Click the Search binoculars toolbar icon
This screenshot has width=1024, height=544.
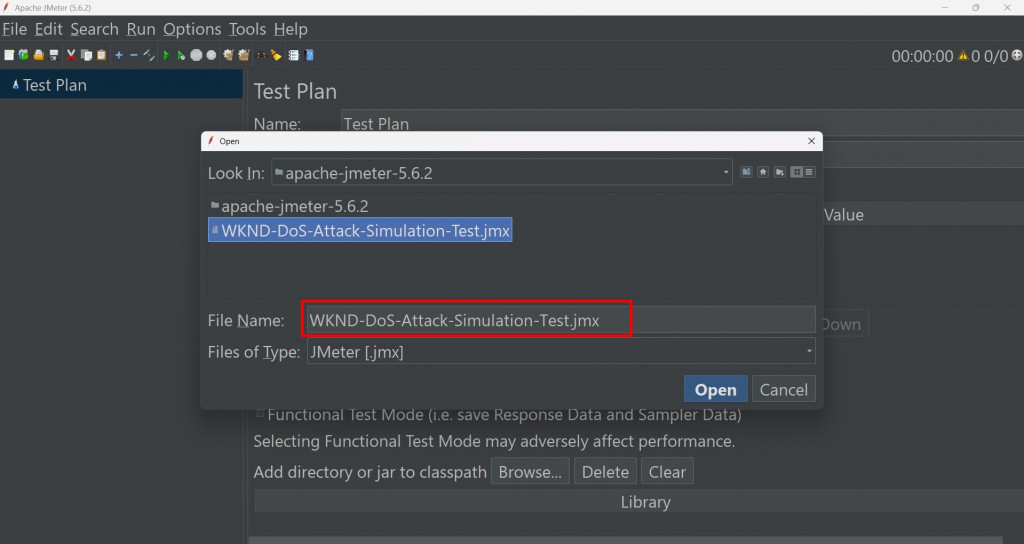pos(261,56)
